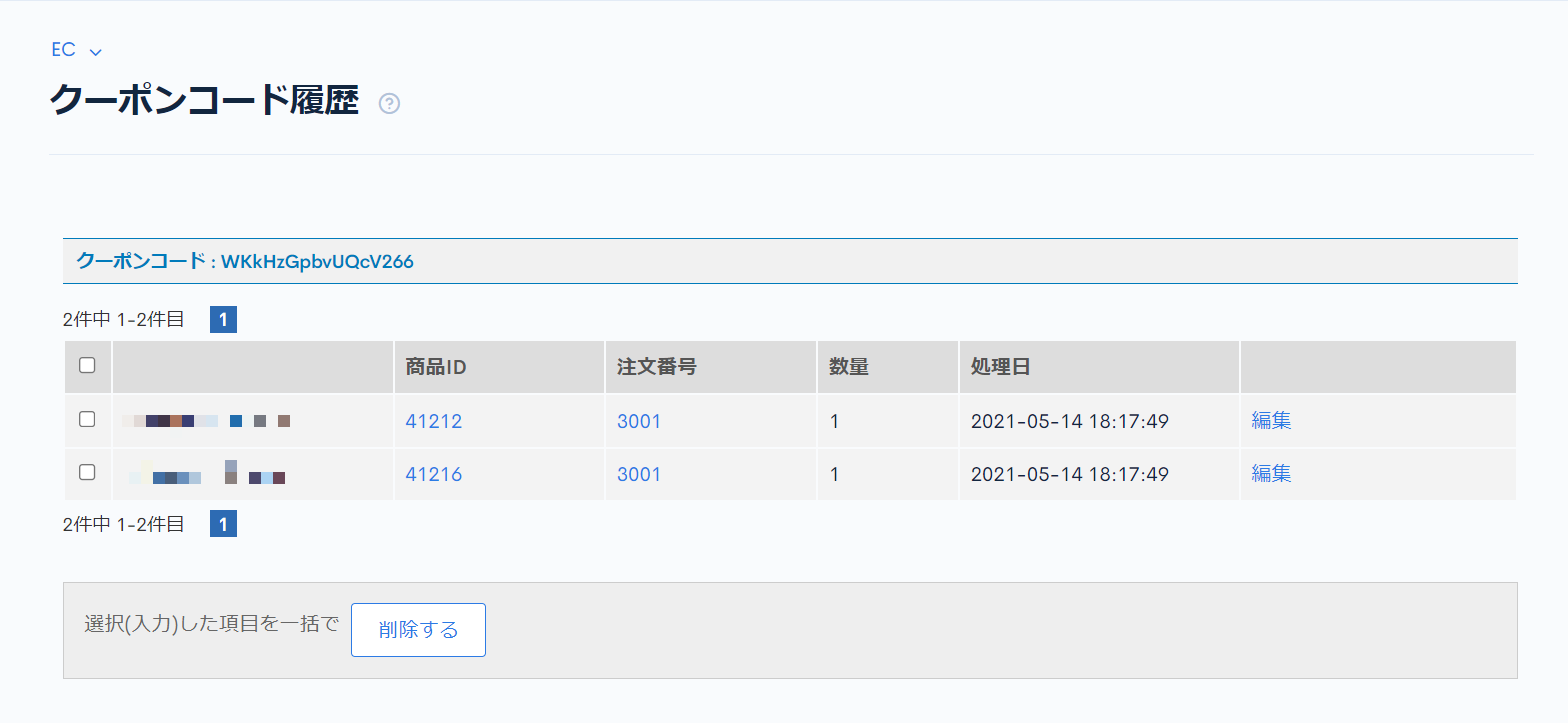Click the 処理日 column header
Viewport: 1568px width, 723px height.
[1000, 367]
